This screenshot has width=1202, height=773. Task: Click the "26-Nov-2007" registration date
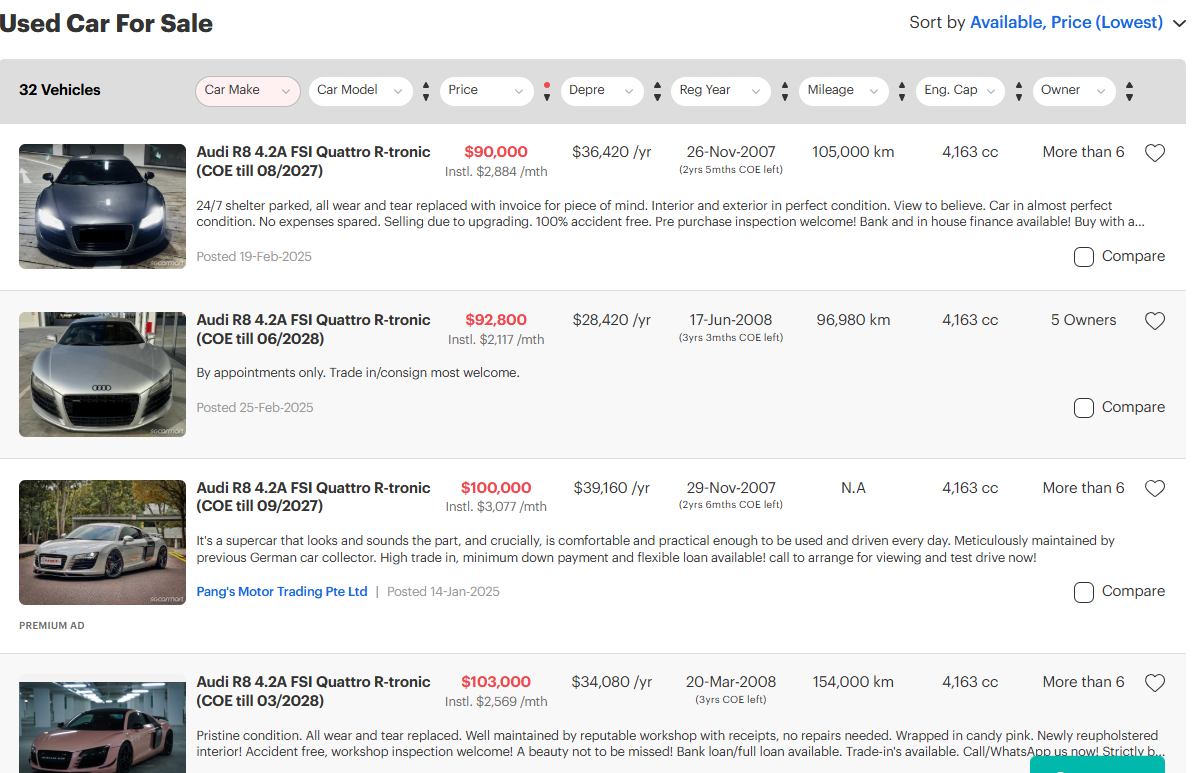pos(731,152)
